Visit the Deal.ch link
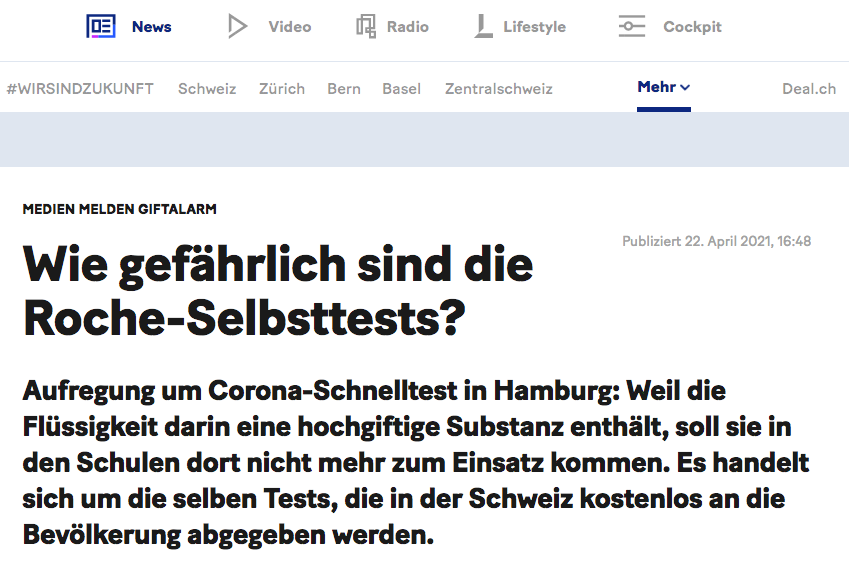 [x=809, y=88]
